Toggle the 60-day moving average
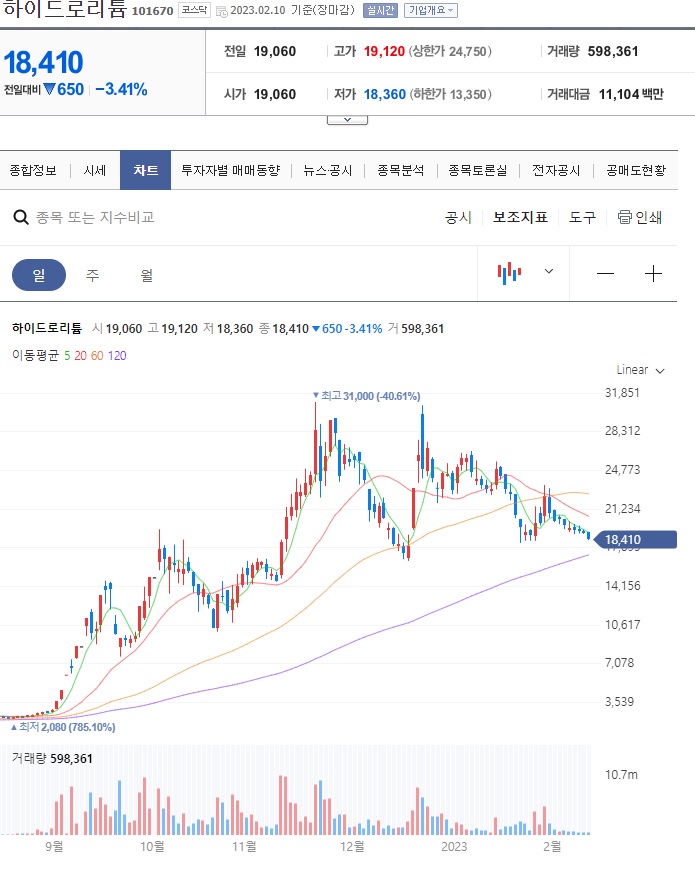This screenshot has height=873, width=695. pos(97,356)
